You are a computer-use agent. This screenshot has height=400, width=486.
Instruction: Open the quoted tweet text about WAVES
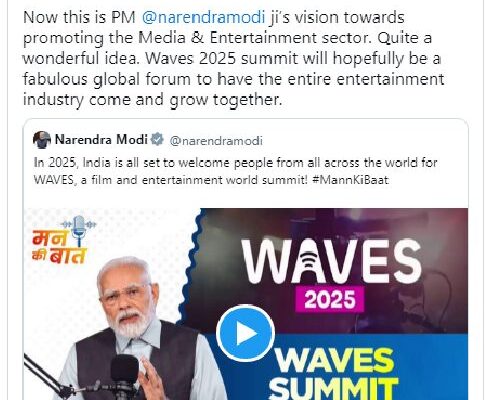click(236, 171)
